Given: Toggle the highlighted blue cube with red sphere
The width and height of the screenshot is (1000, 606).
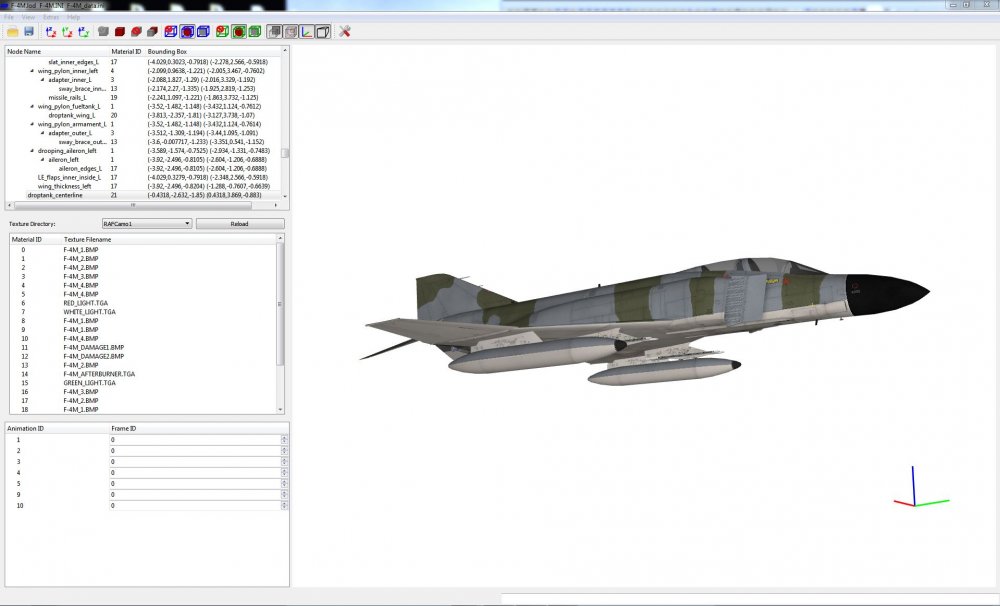Looking at the screenshot, I should 187,31.
